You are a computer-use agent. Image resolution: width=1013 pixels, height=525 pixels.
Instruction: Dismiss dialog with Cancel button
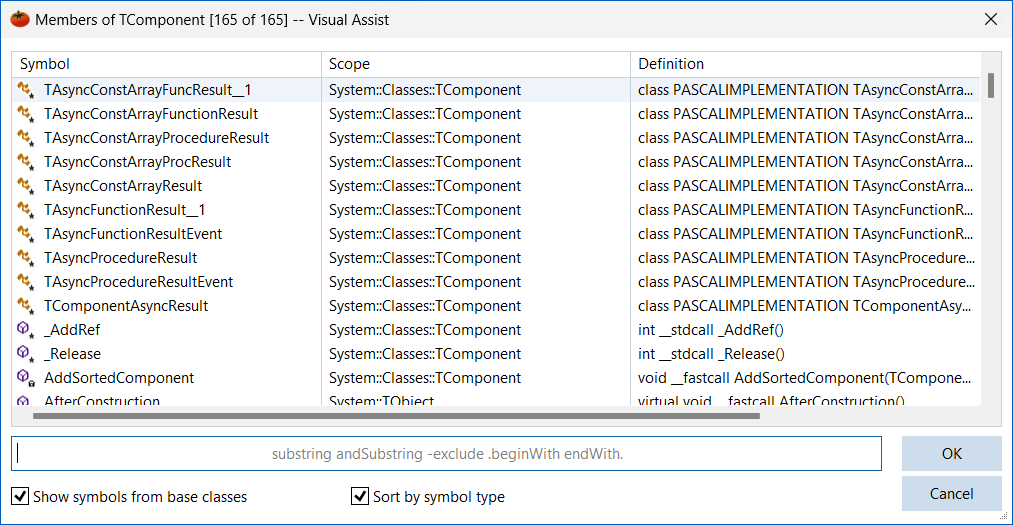tap(952, 493)
